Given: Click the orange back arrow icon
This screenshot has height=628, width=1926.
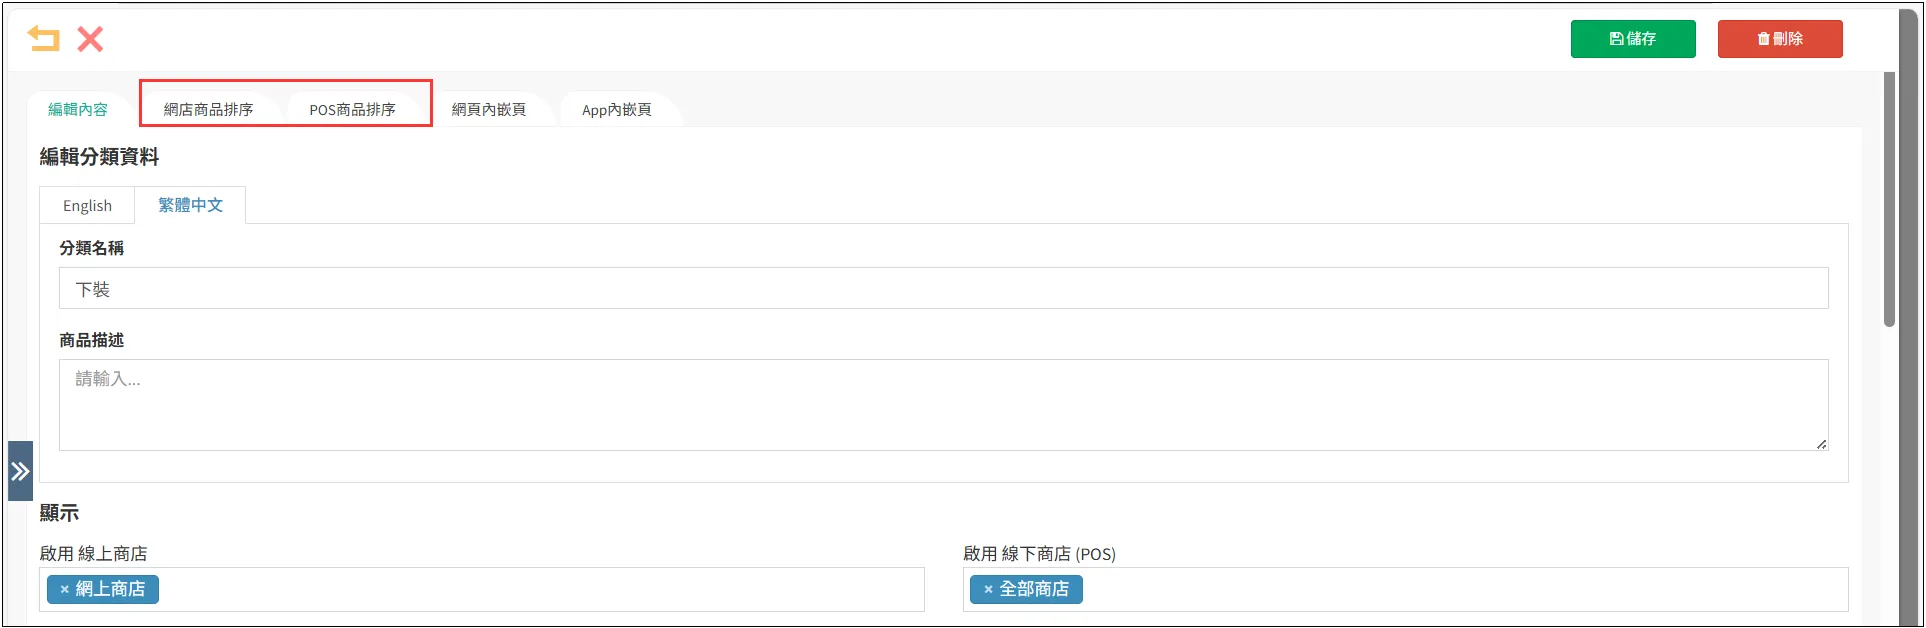Looking at the screenshot, I should [x=43, y=39].
